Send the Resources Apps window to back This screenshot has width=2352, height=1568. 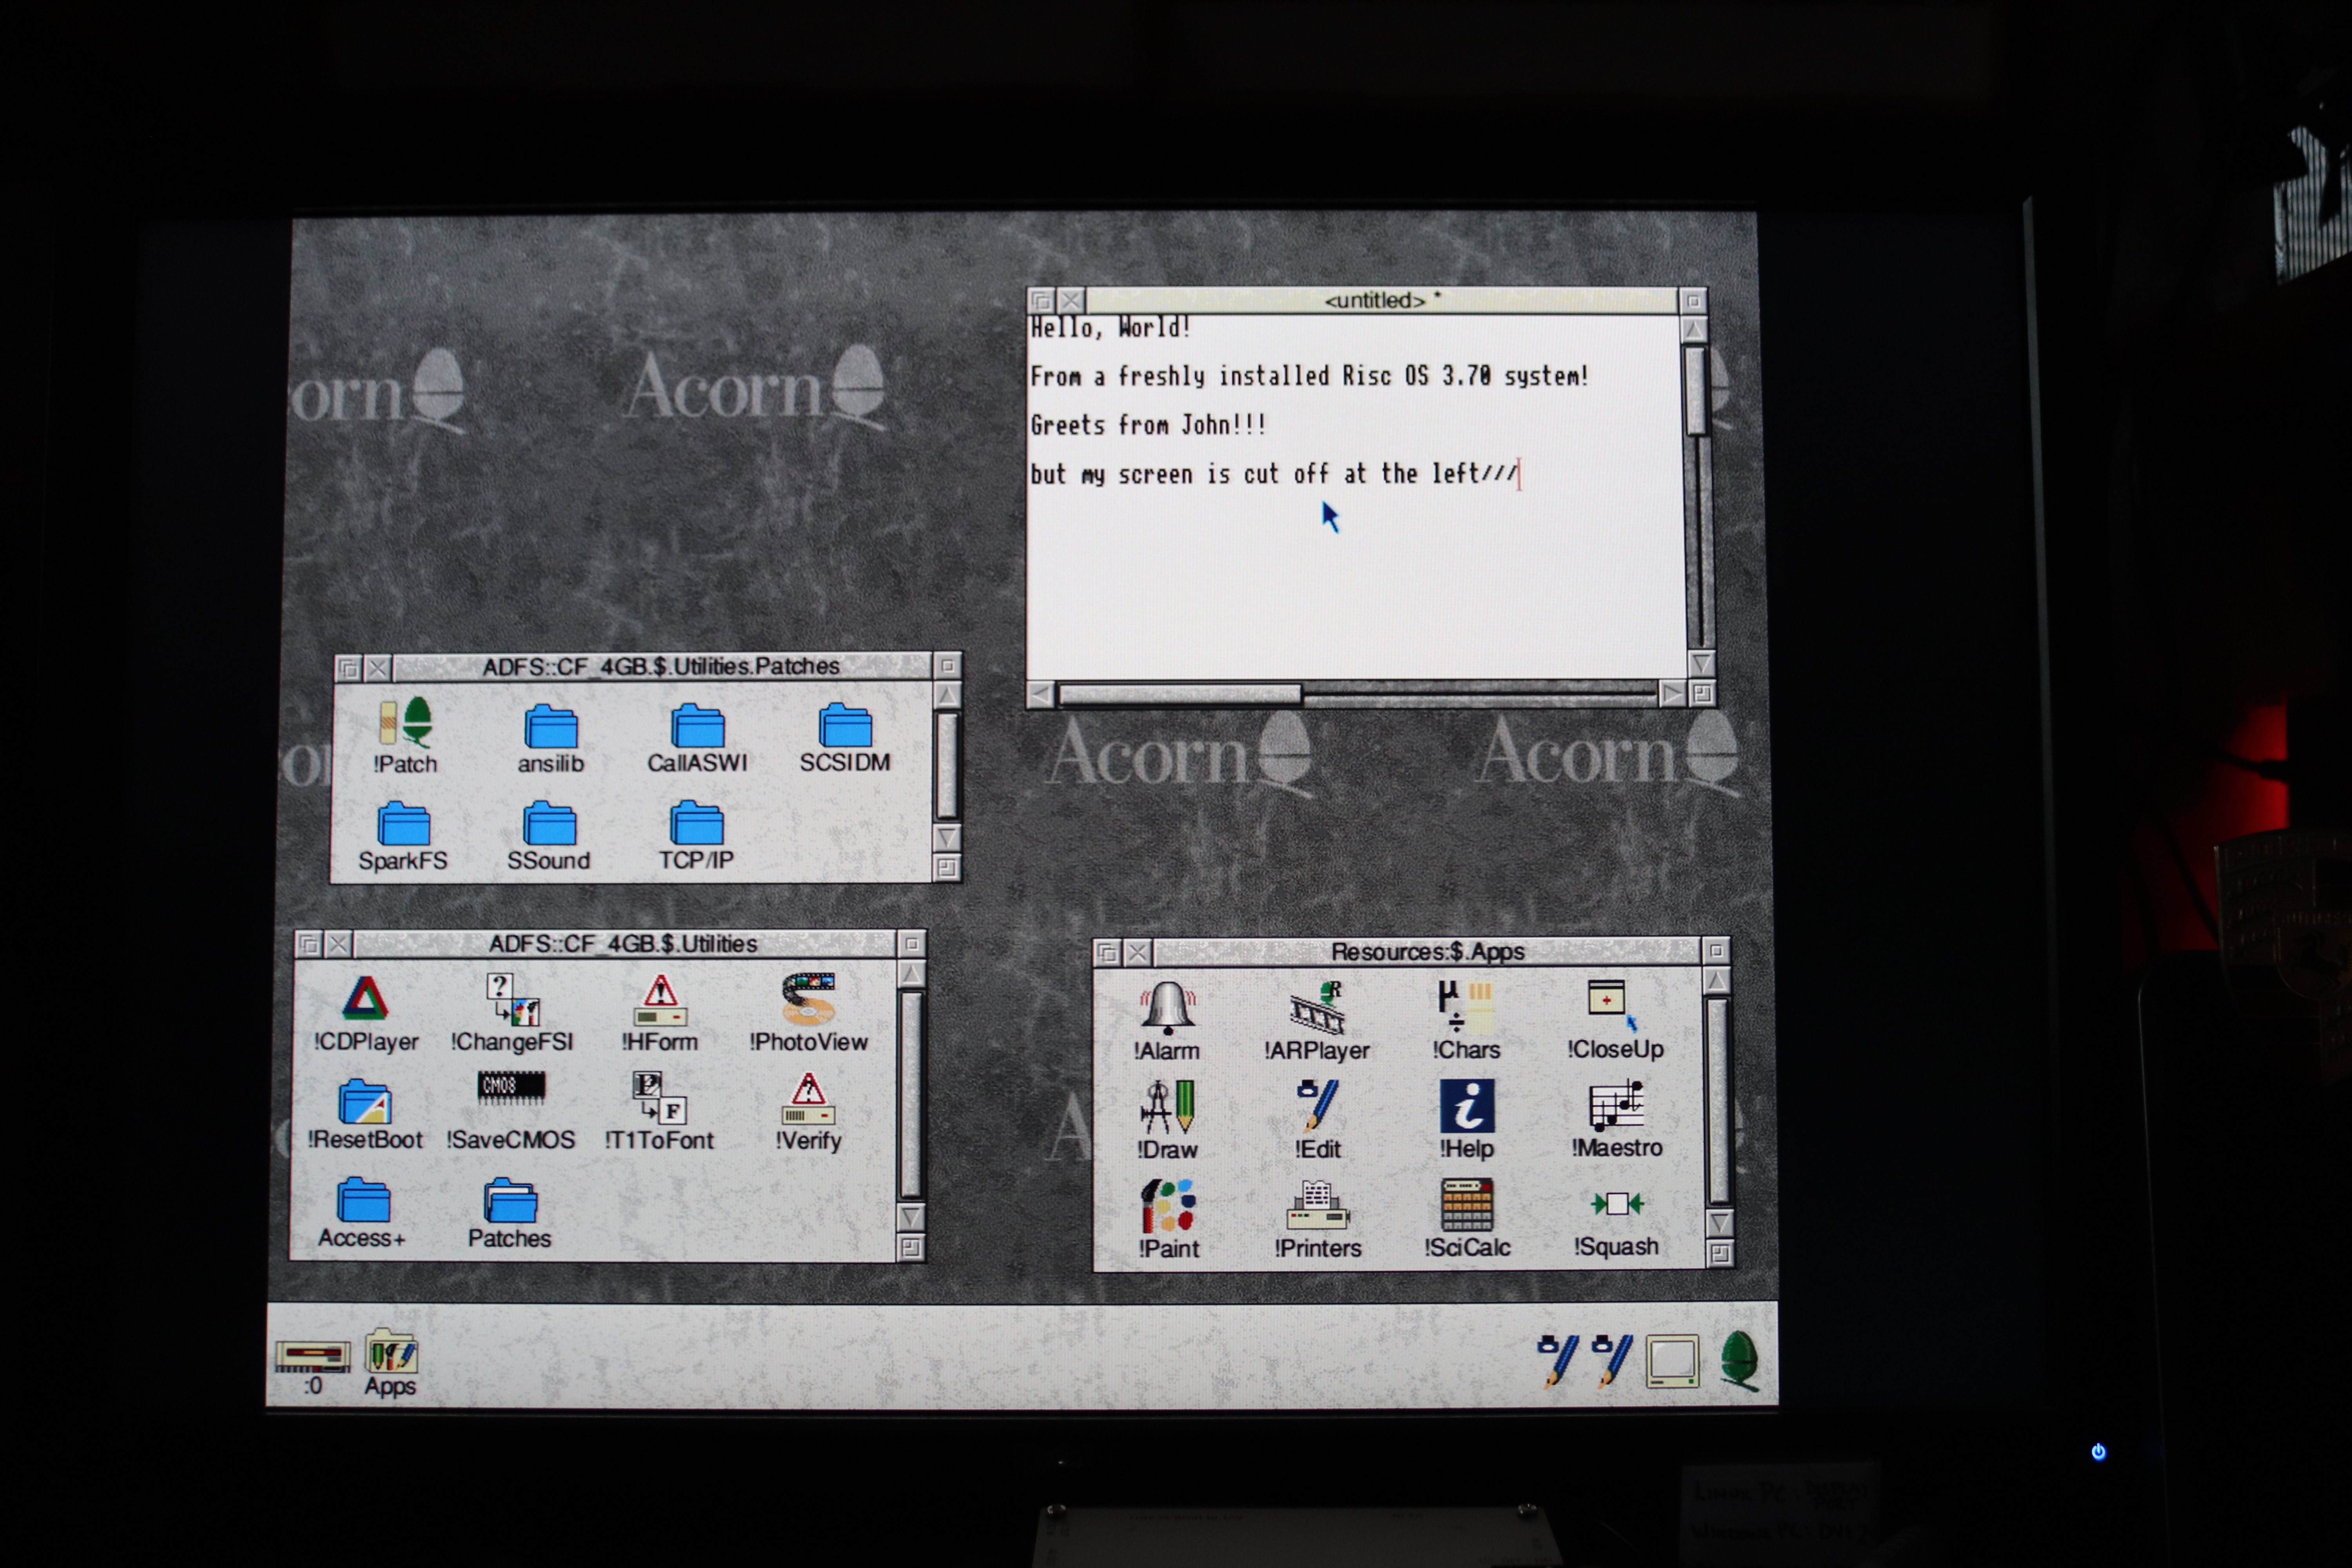(1107, 952)
